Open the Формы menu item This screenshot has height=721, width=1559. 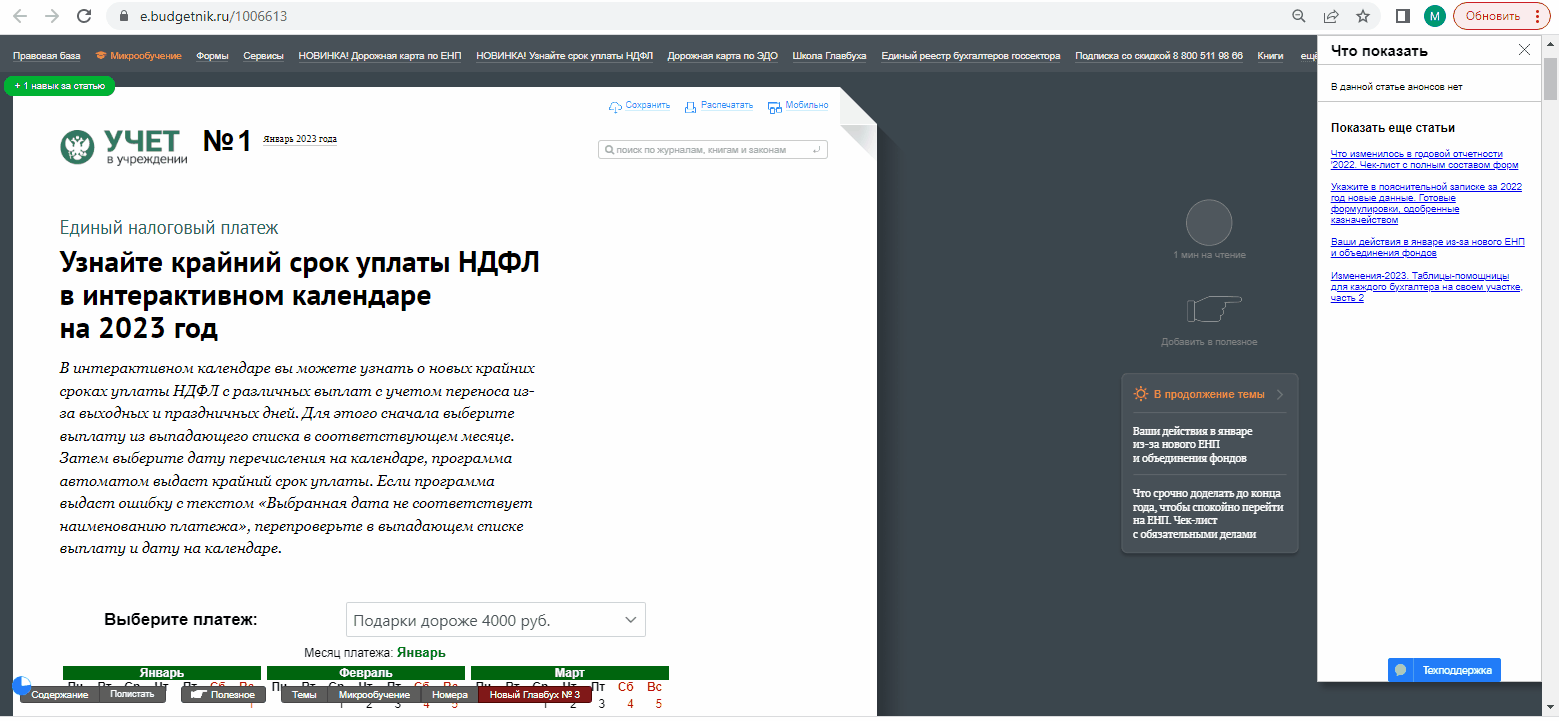[x=212, y=56]
